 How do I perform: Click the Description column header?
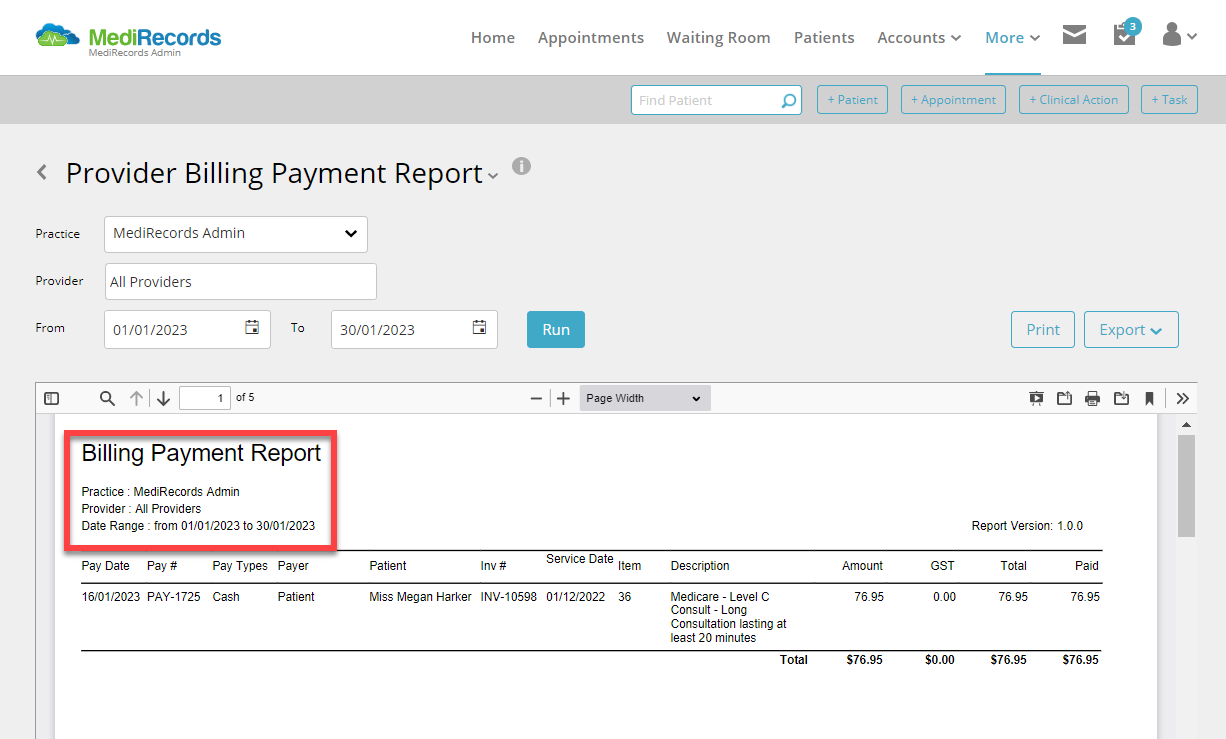[700, 566]
